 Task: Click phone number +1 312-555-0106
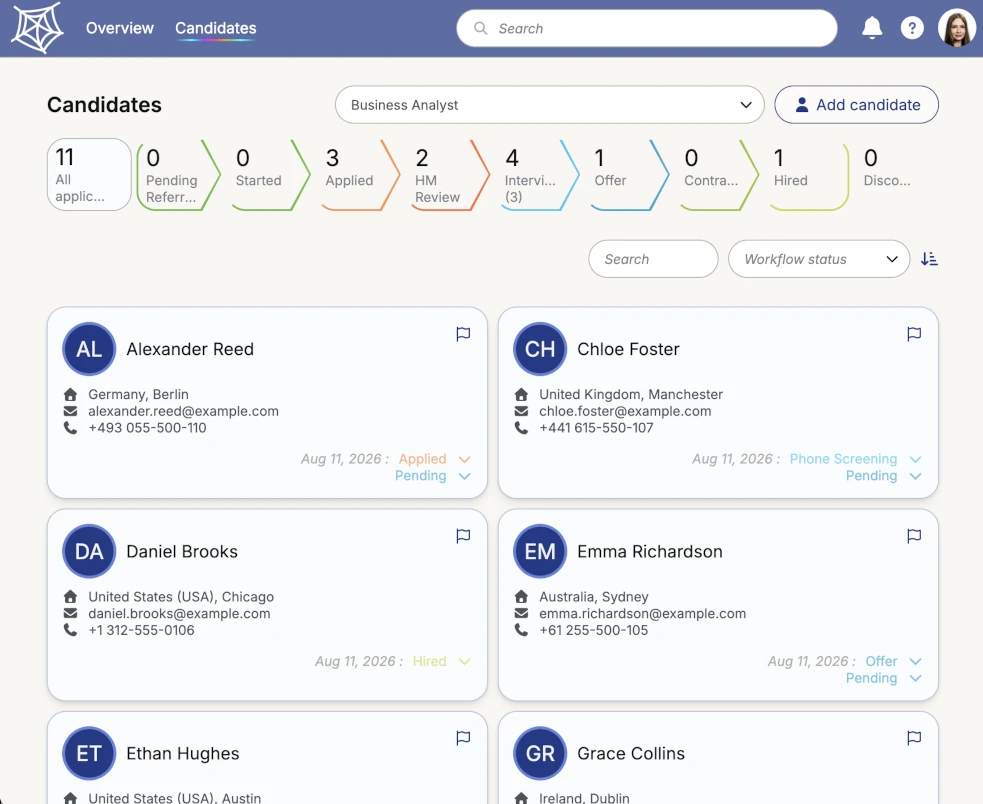141,630
